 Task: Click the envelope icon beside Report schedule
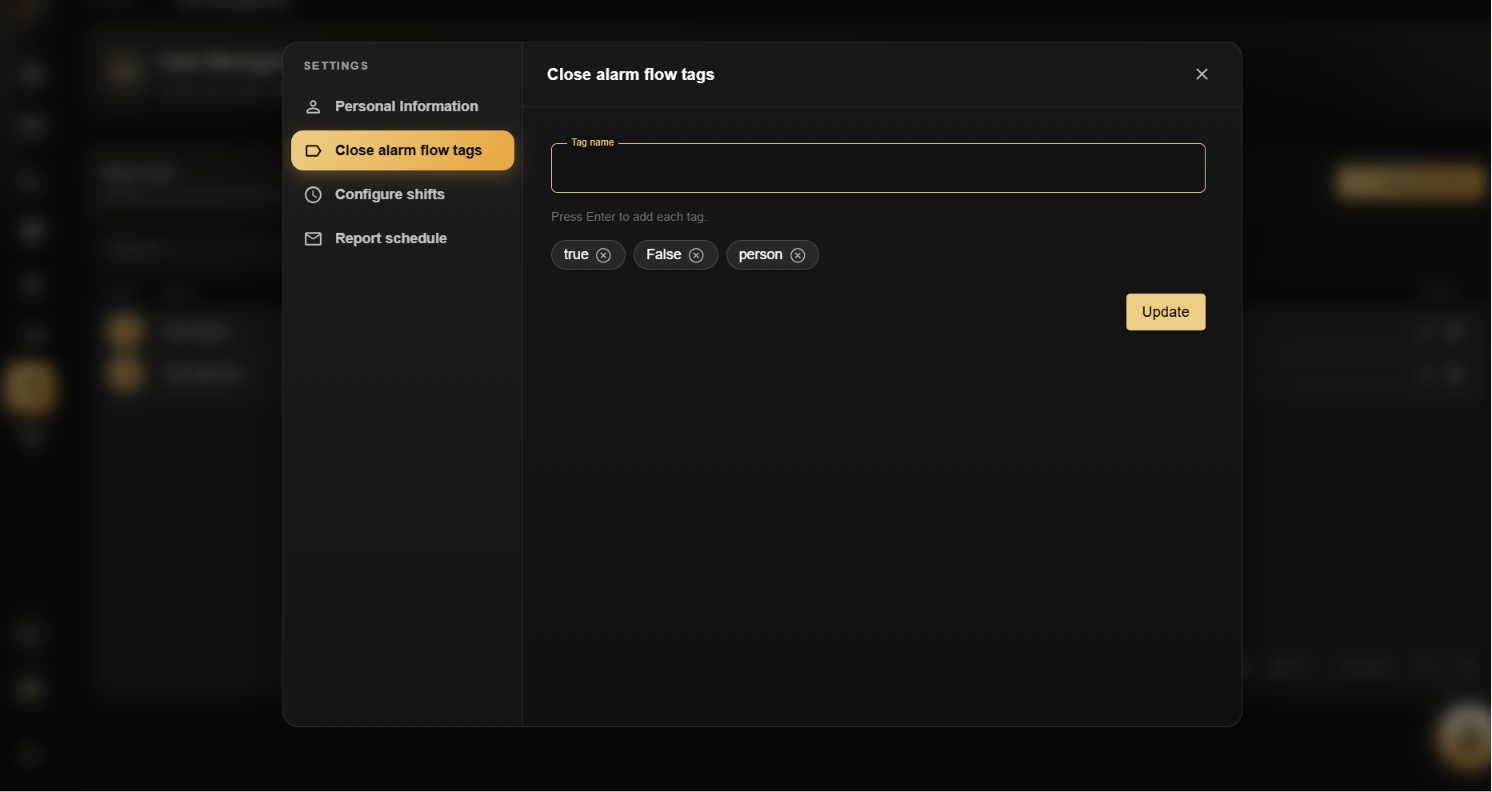[313, 239]
